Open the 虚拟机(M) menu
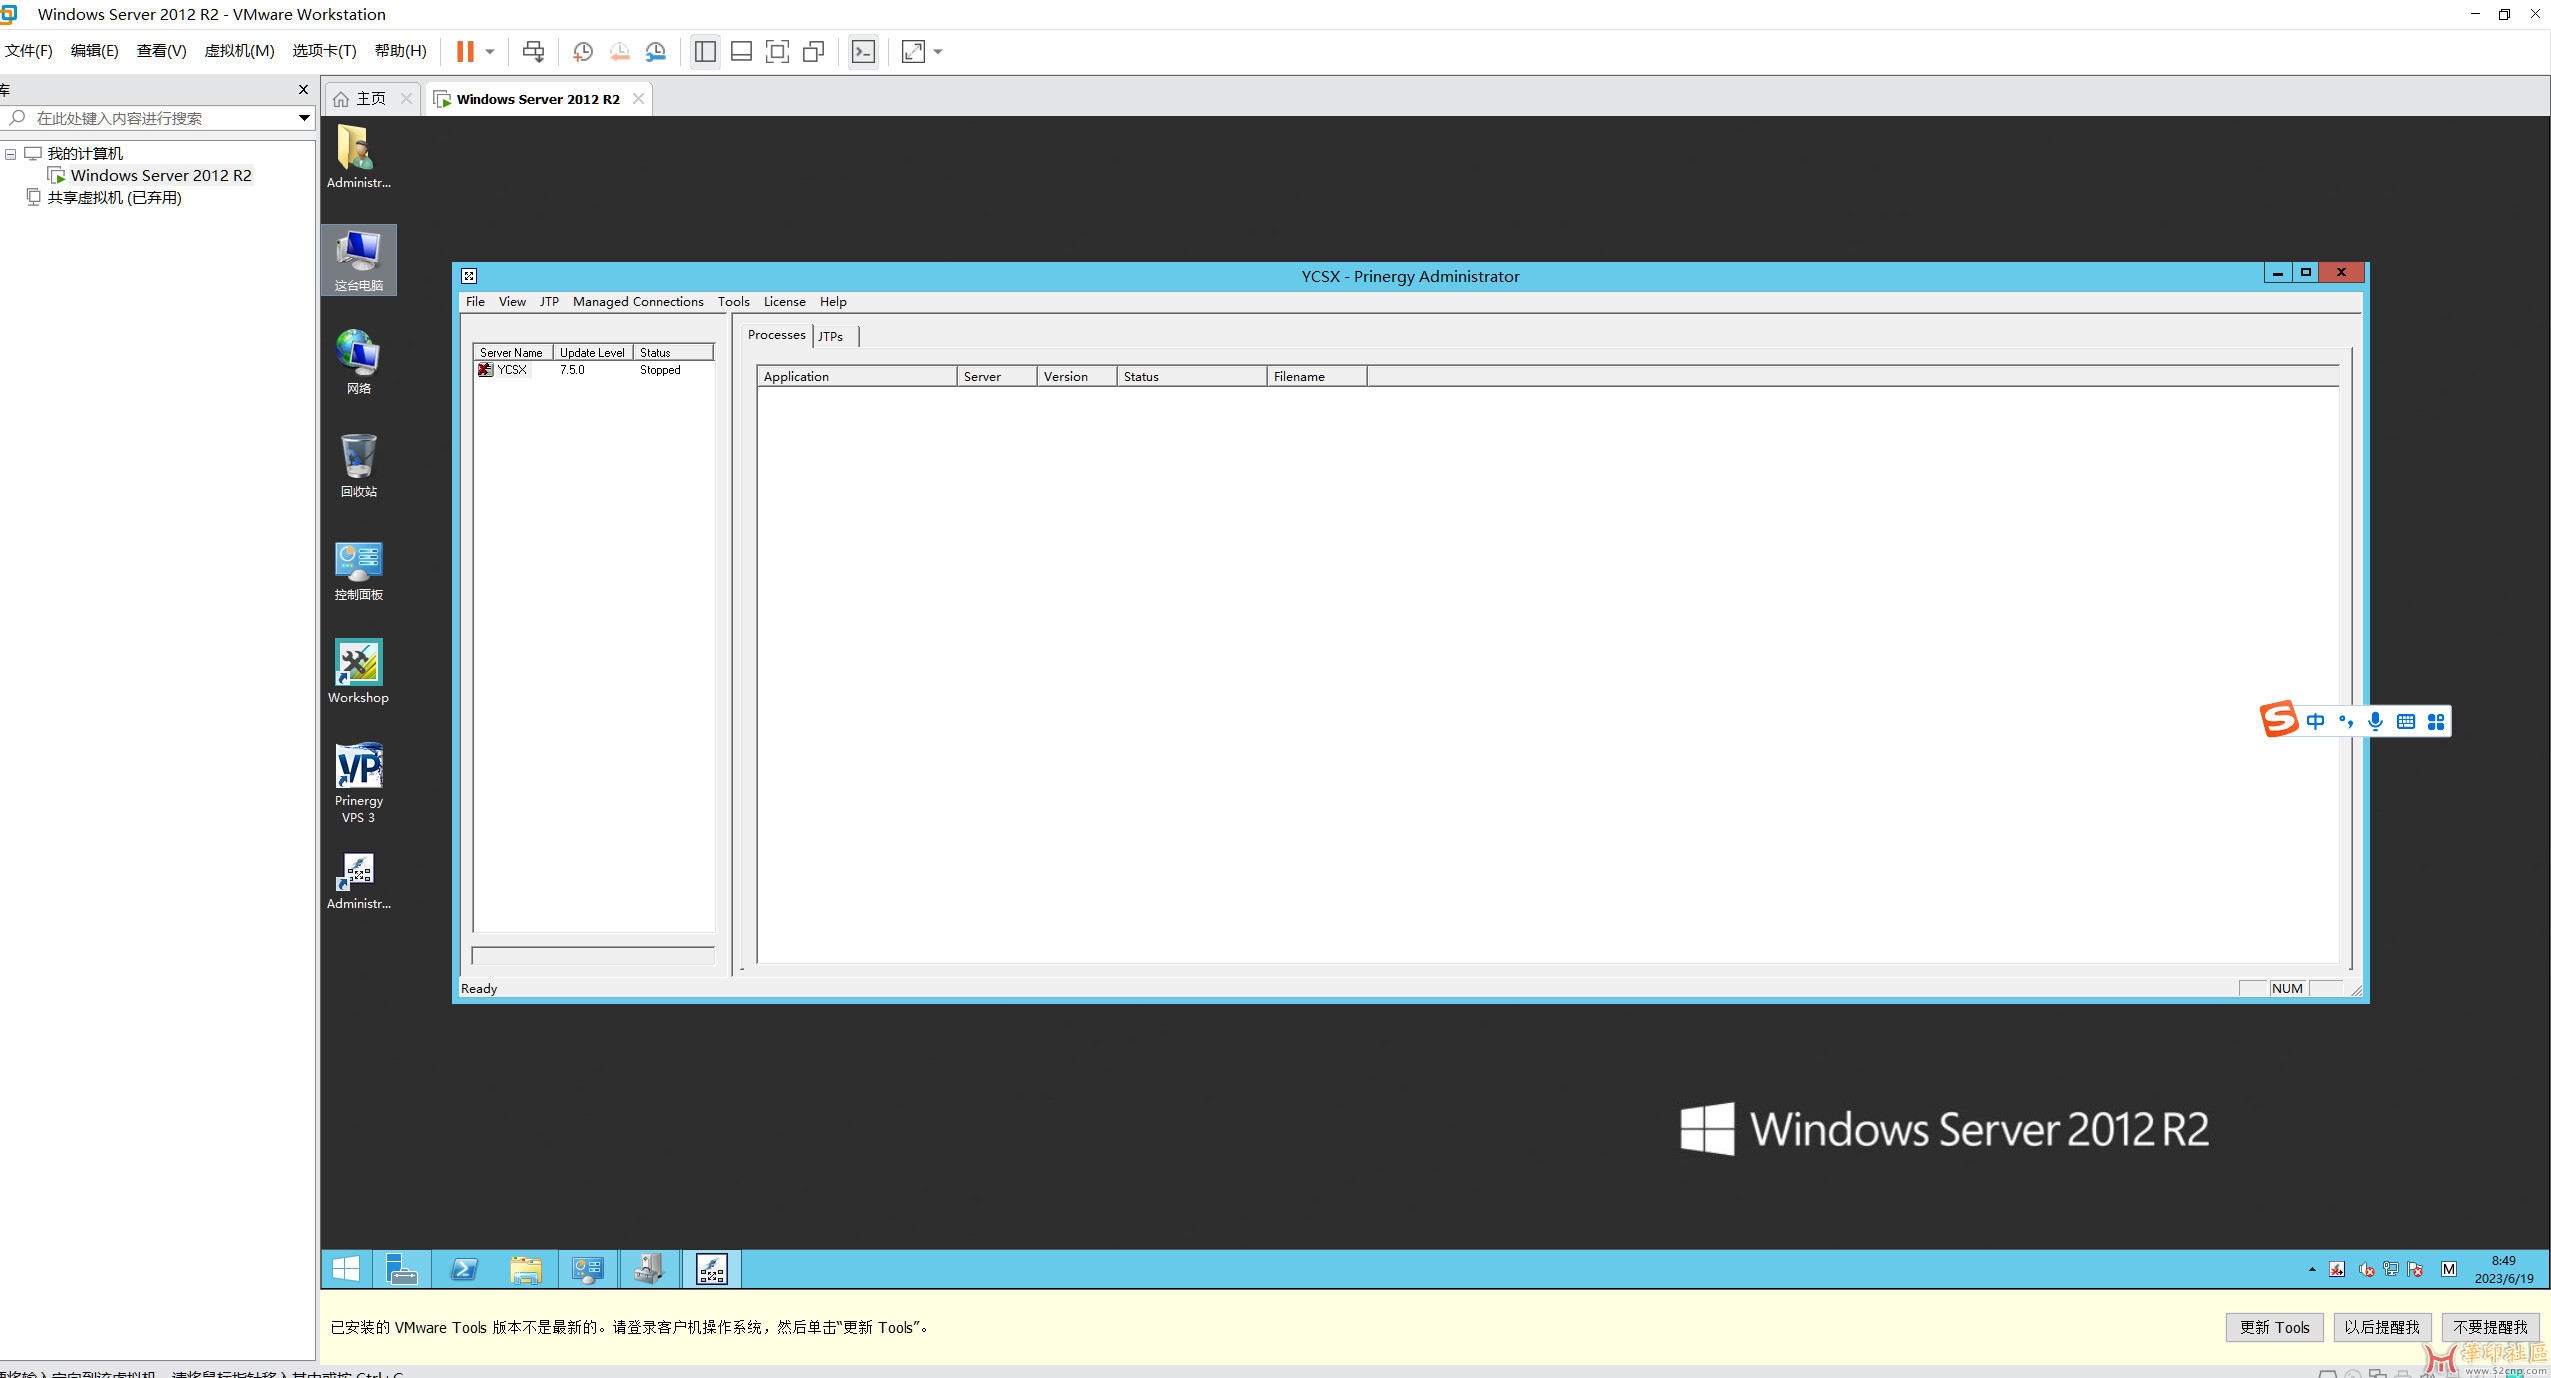 click(239, 51)
